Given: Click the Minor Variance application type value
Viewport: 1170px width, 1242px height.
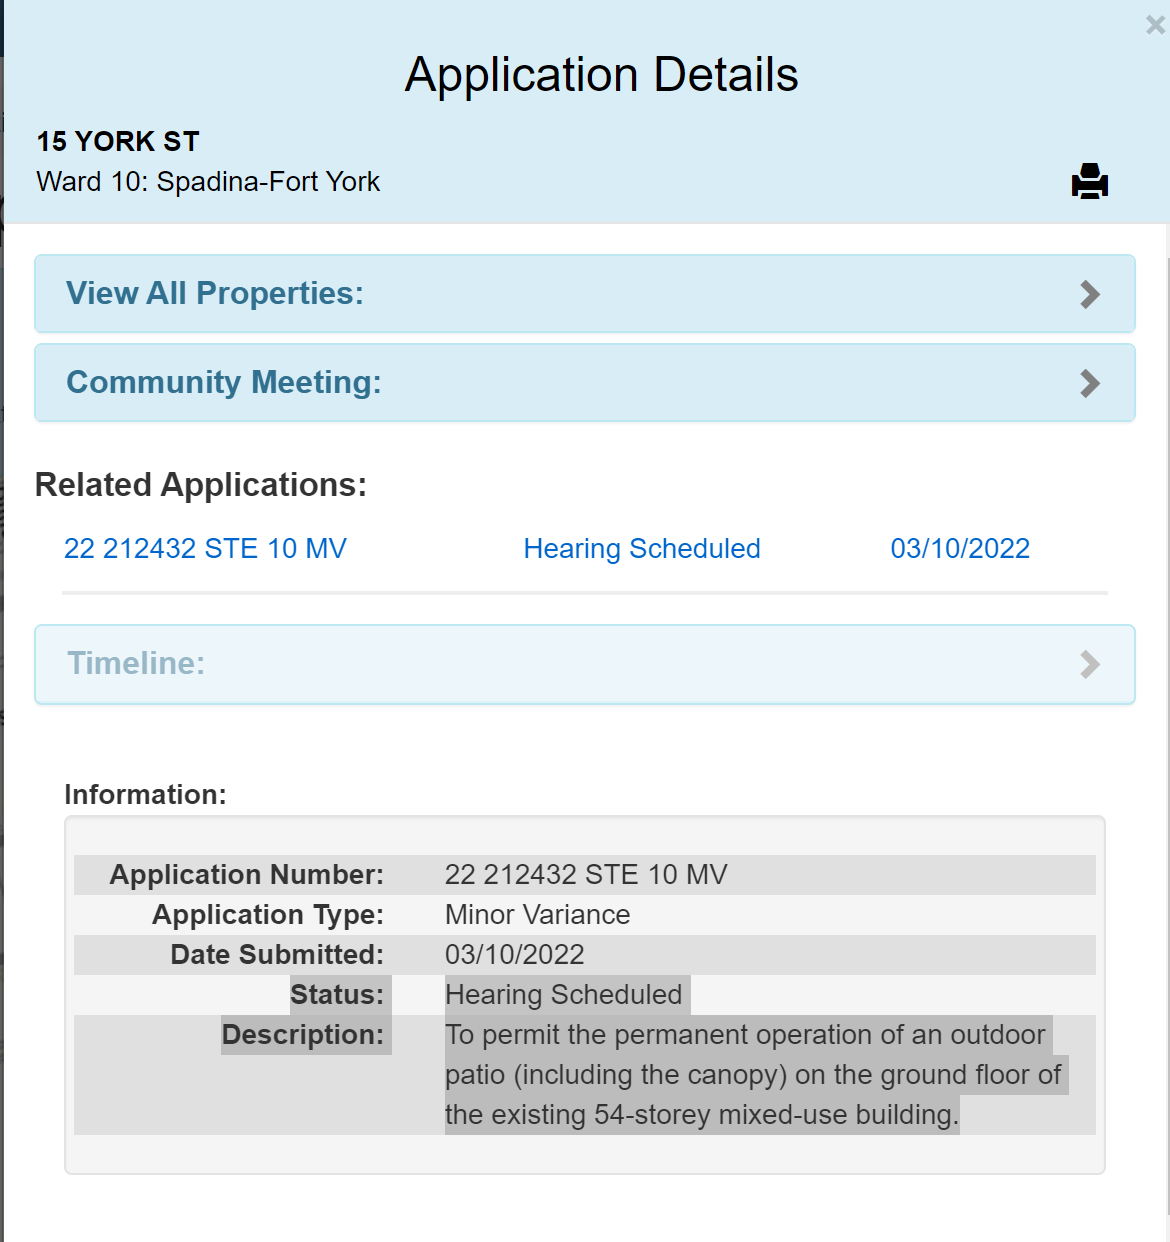Looking at the screenshot, I should [537, 914].
